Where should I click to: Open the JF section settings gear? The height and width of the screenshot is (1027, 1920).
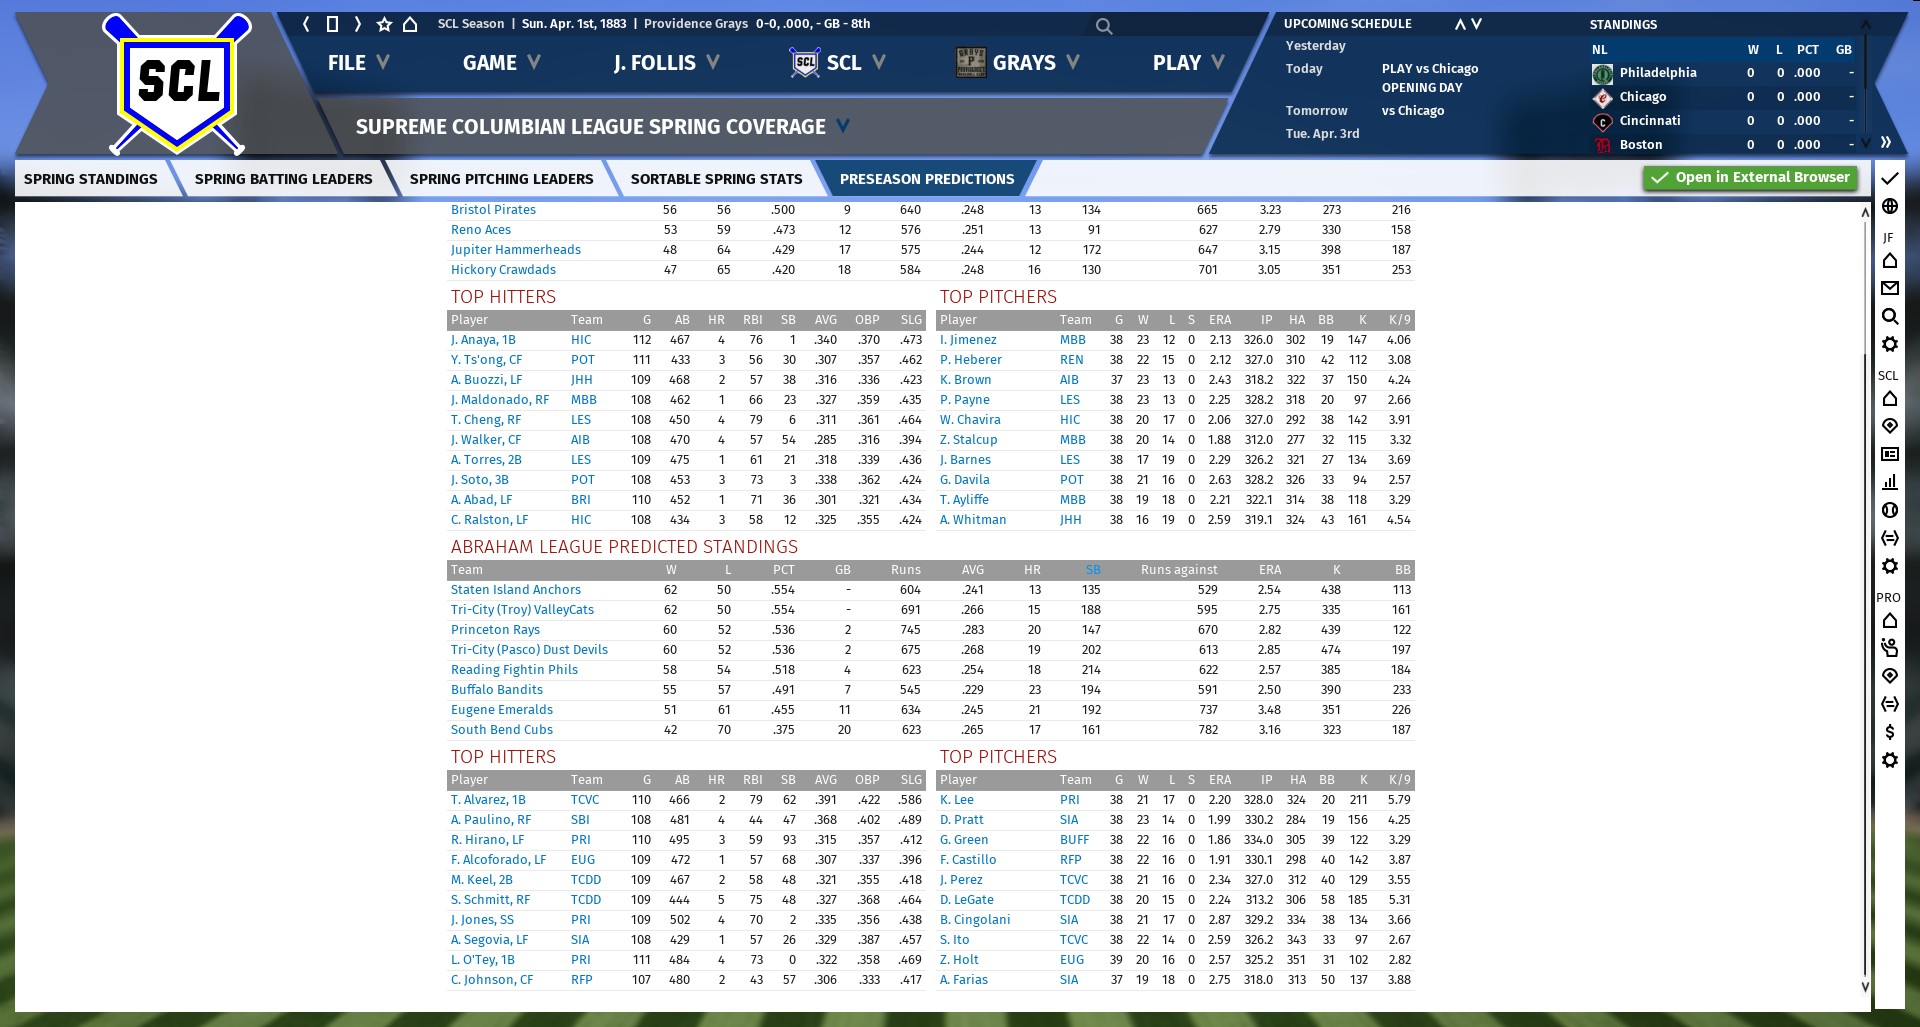(x=1889, y=344)
